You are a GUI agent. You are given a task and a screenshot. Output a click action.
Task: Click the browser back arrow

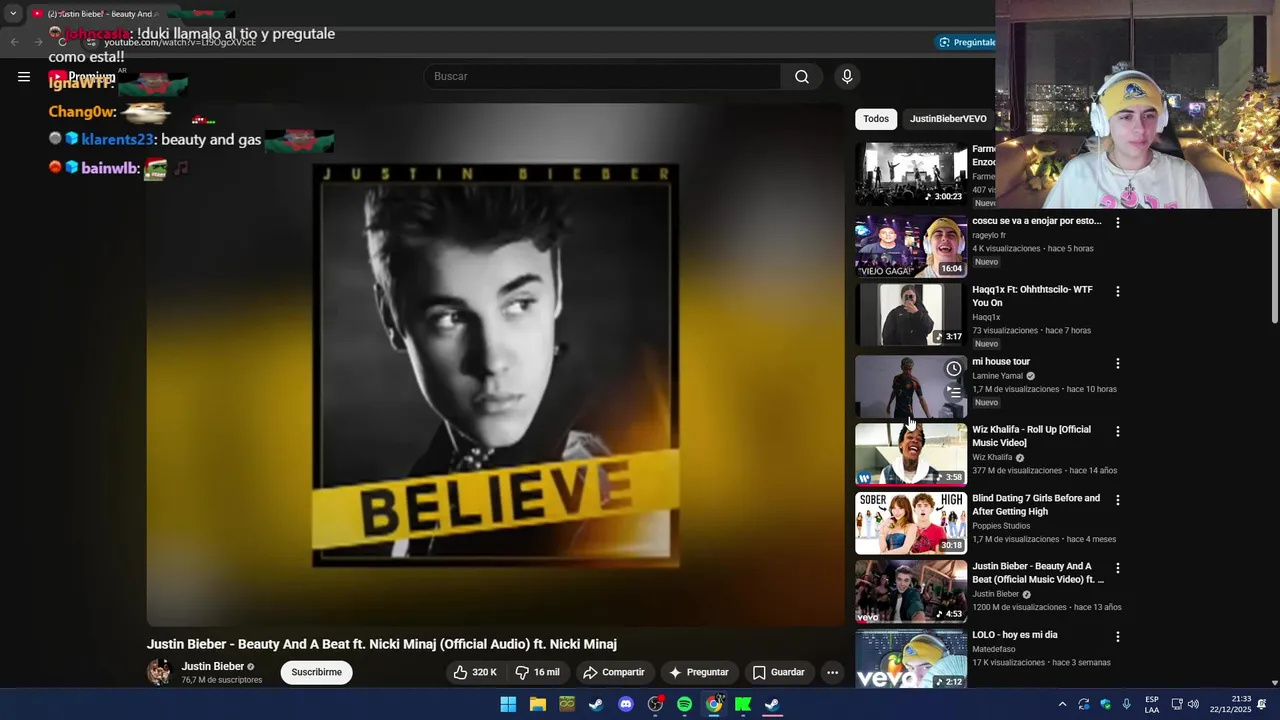coord(14,42)
